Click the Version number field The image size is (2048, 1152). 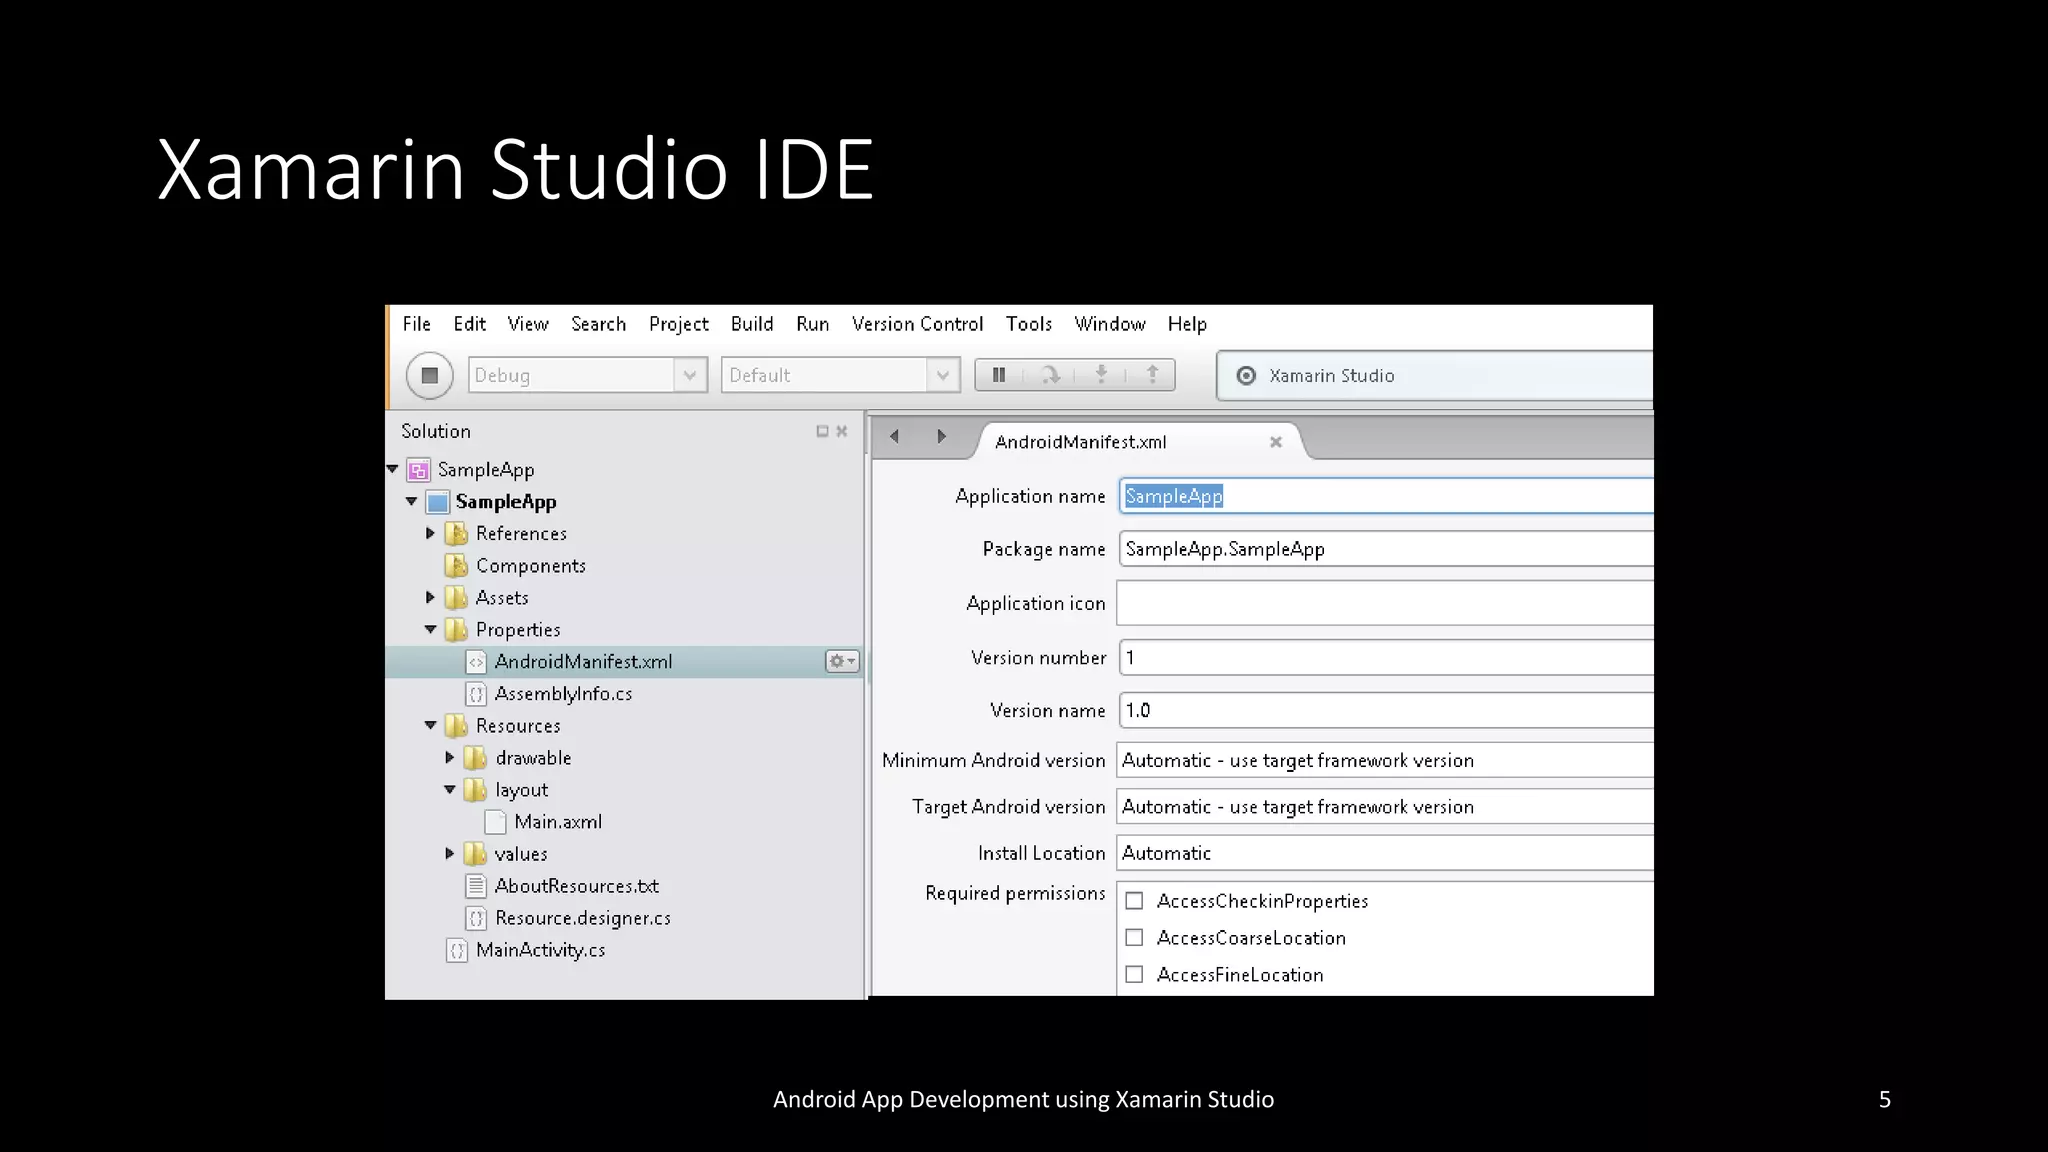pos(1385,657)
